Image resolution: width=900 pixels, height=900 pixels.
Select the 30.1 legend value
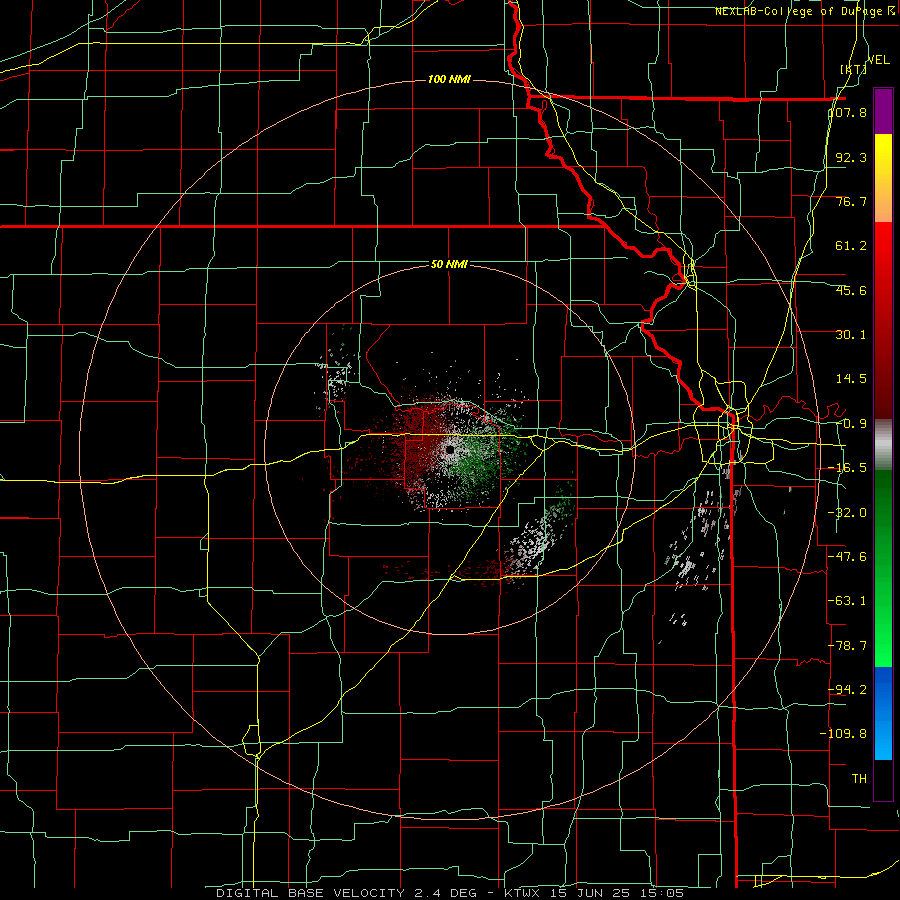click(x=851, y=335)
